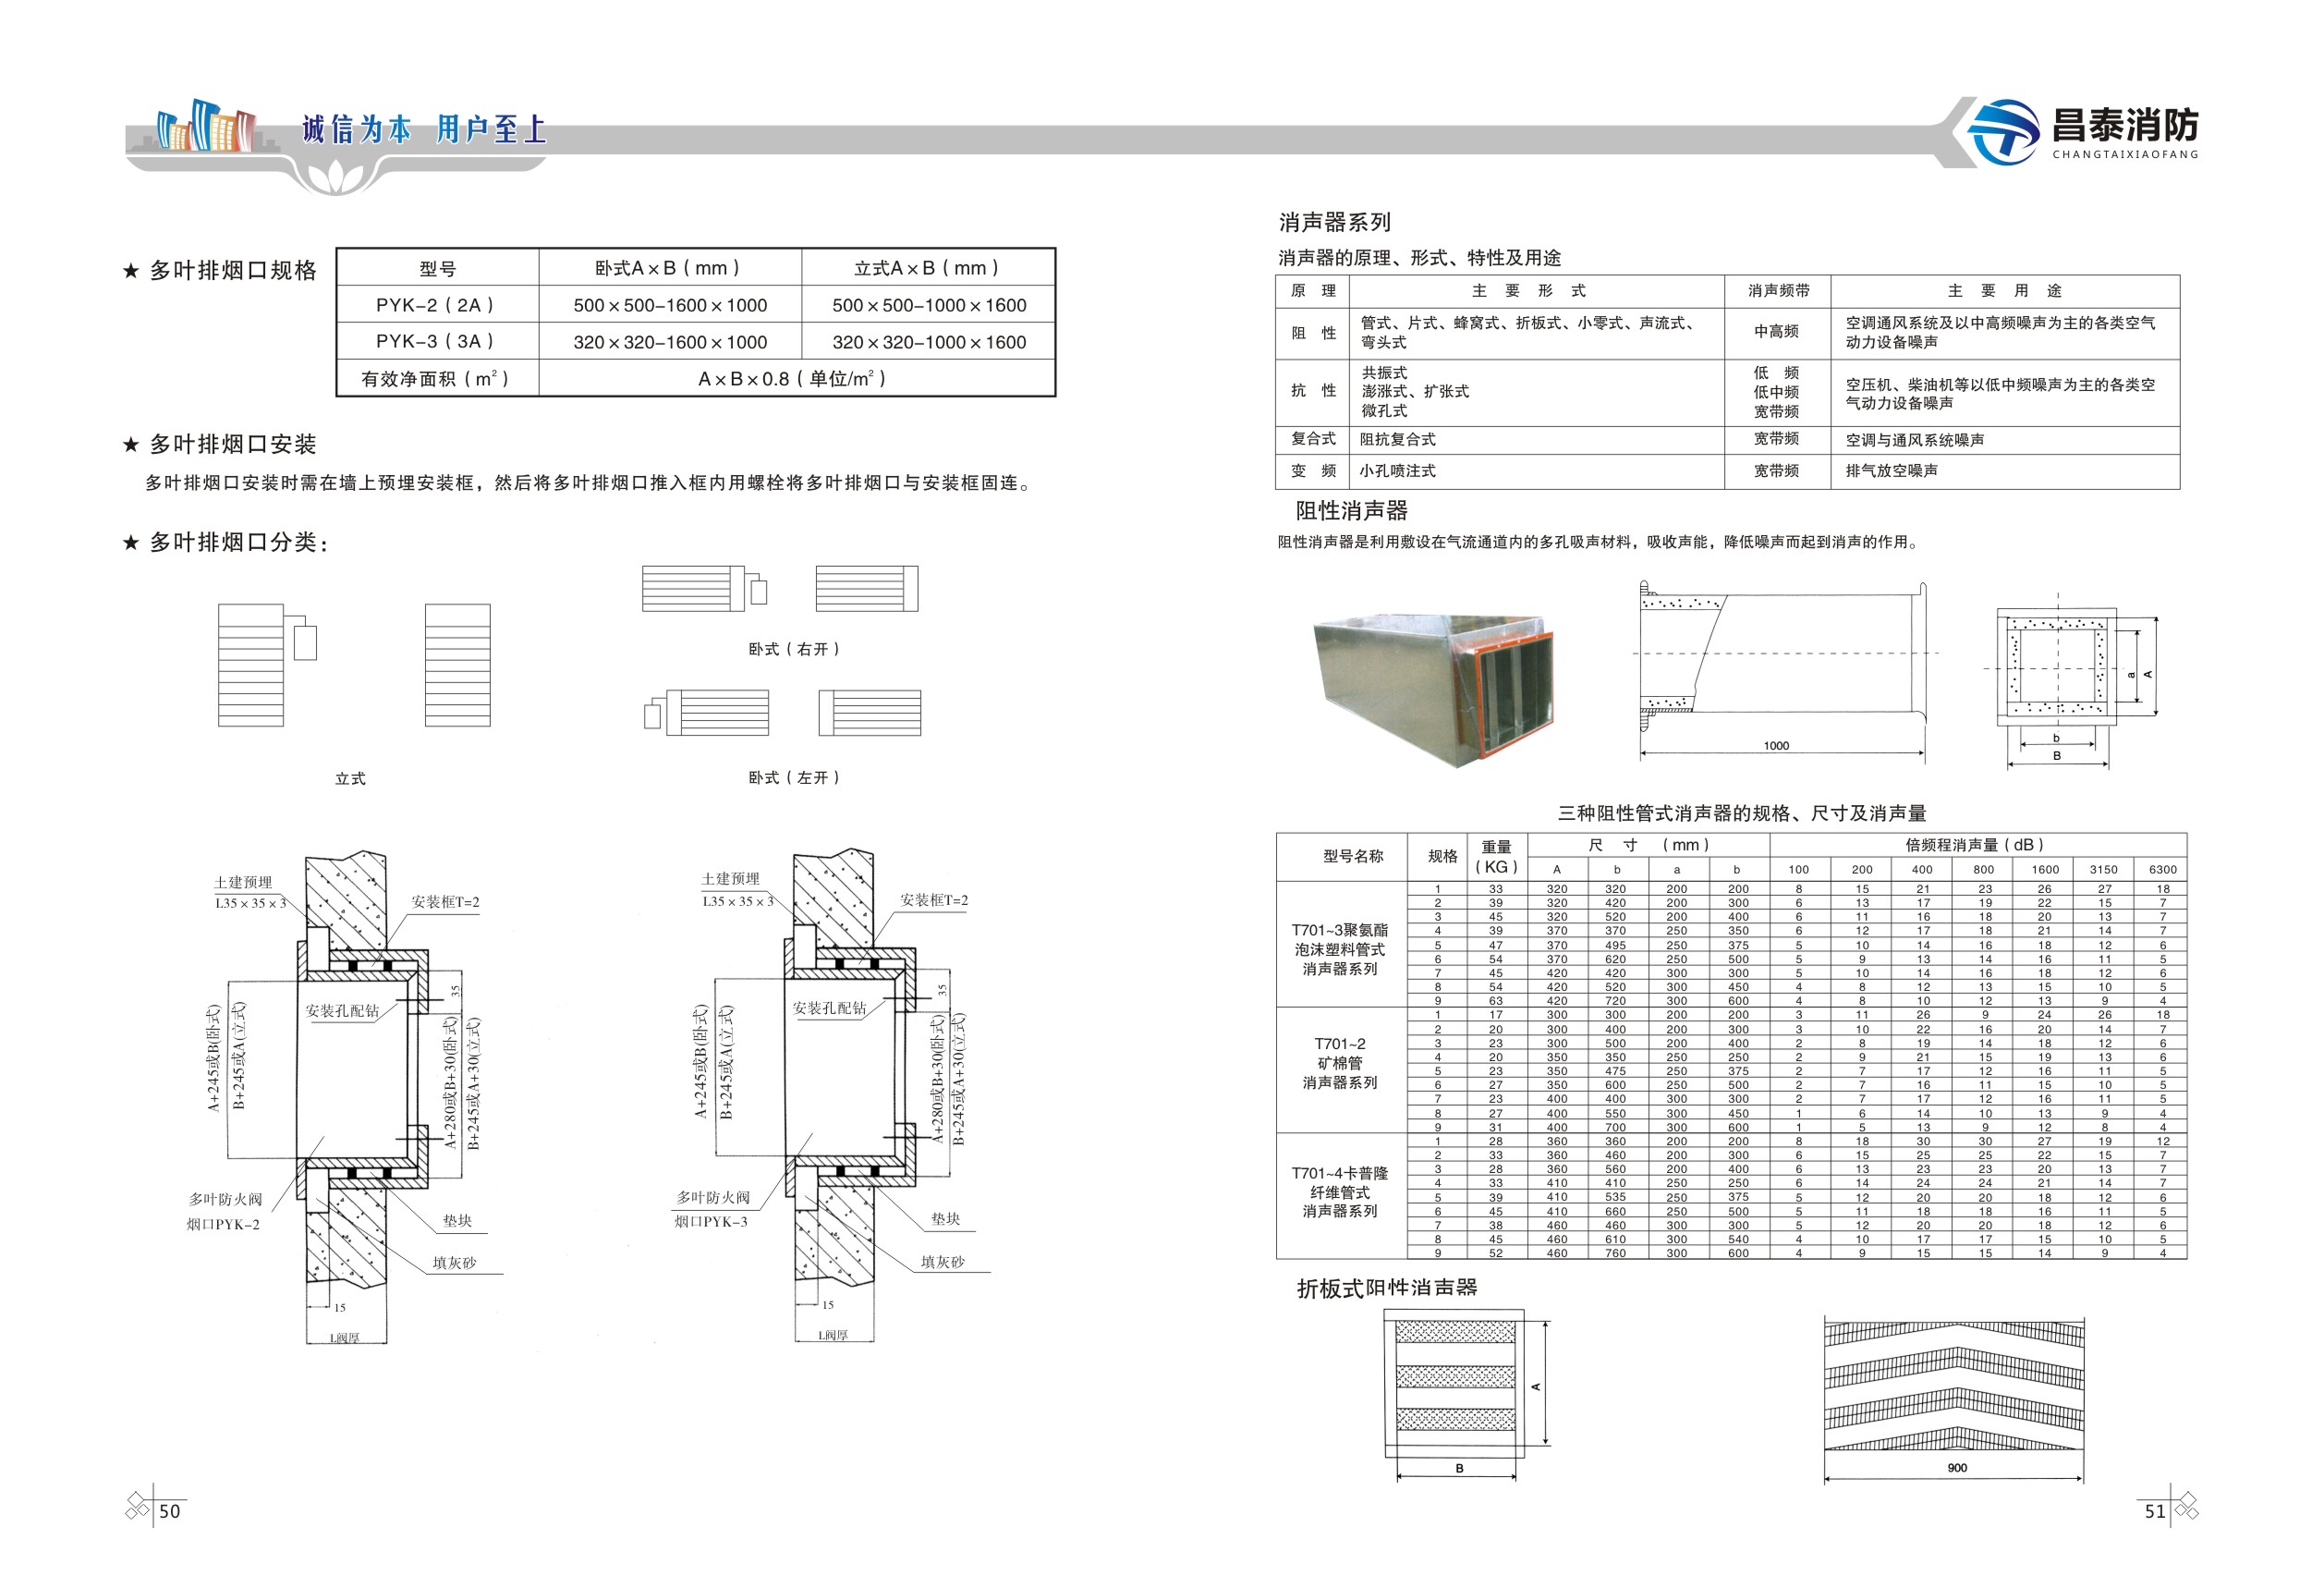Screen dimensions: 2324x1588
Task: Click the 320×320-1600×1000 cell
Action: click(669, 341)
